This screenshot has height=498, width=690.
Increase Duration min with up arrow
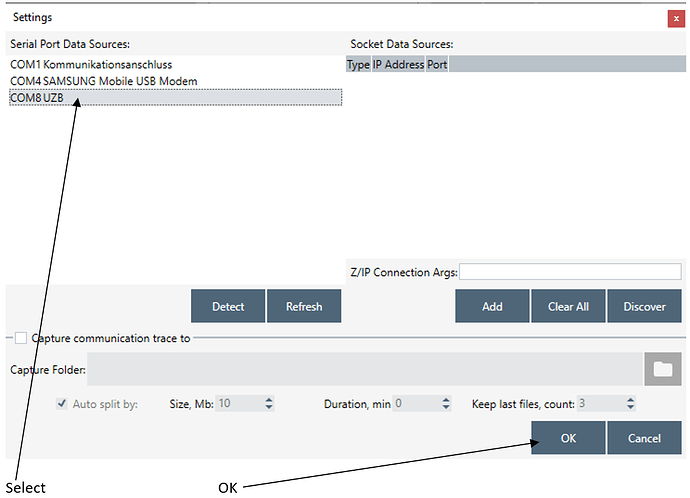[x=445, y=400]
